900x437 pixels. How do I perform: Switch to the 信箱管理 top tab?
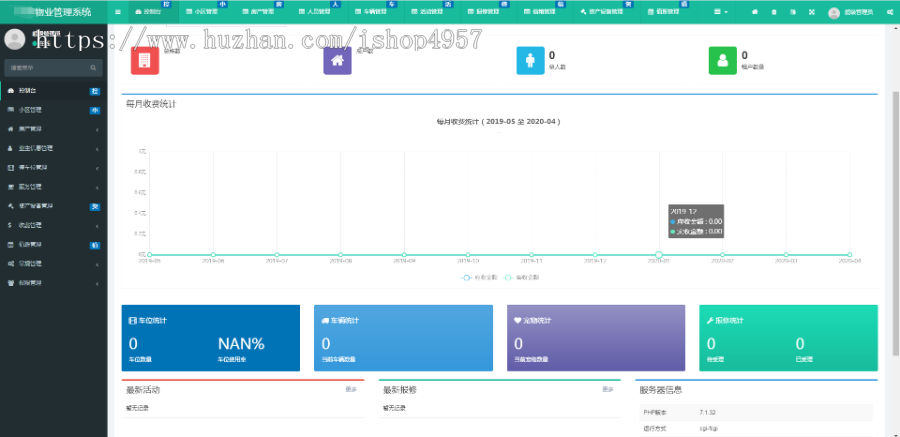click(543, 12)
